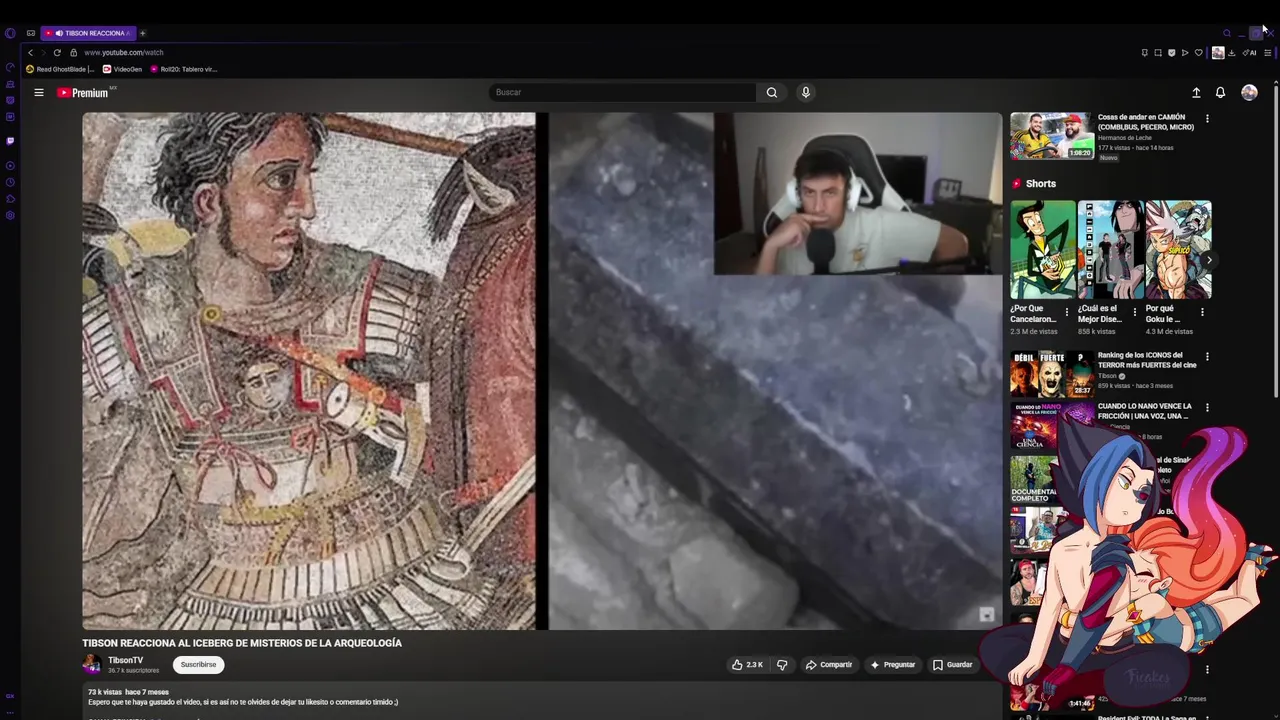Open the YouTube hamburger guide menu
Viewport: 1280px width, 720px height.
pyautogui.click(x=39, y=92)
